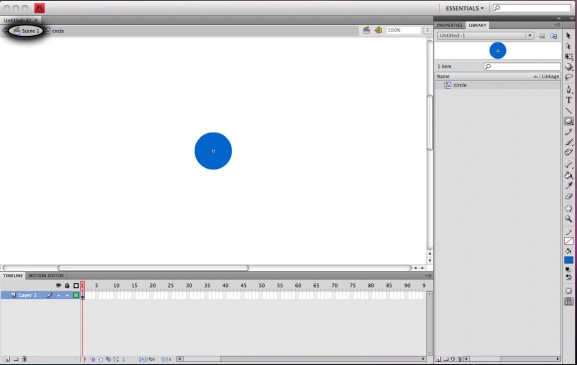
Task: Click New Folder icon in timeline
Action: 16,359
